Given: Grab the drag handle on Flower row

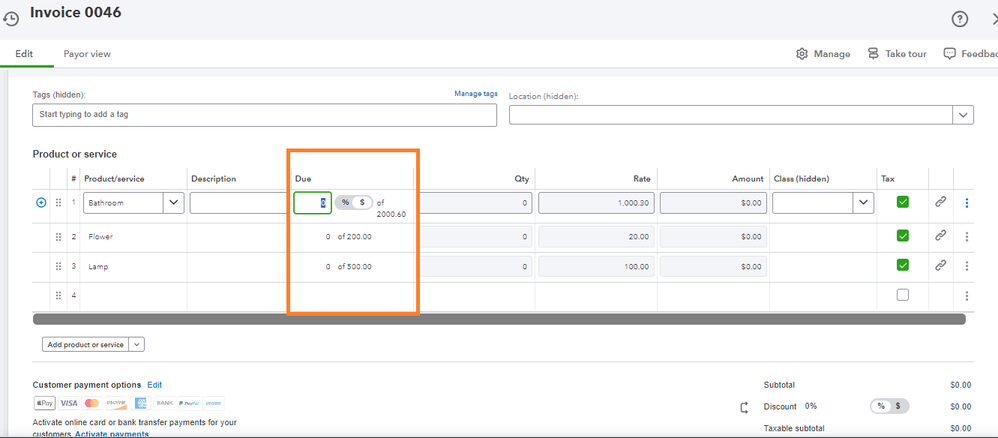Looking at the screenshot, I should [x=58, y=237].
